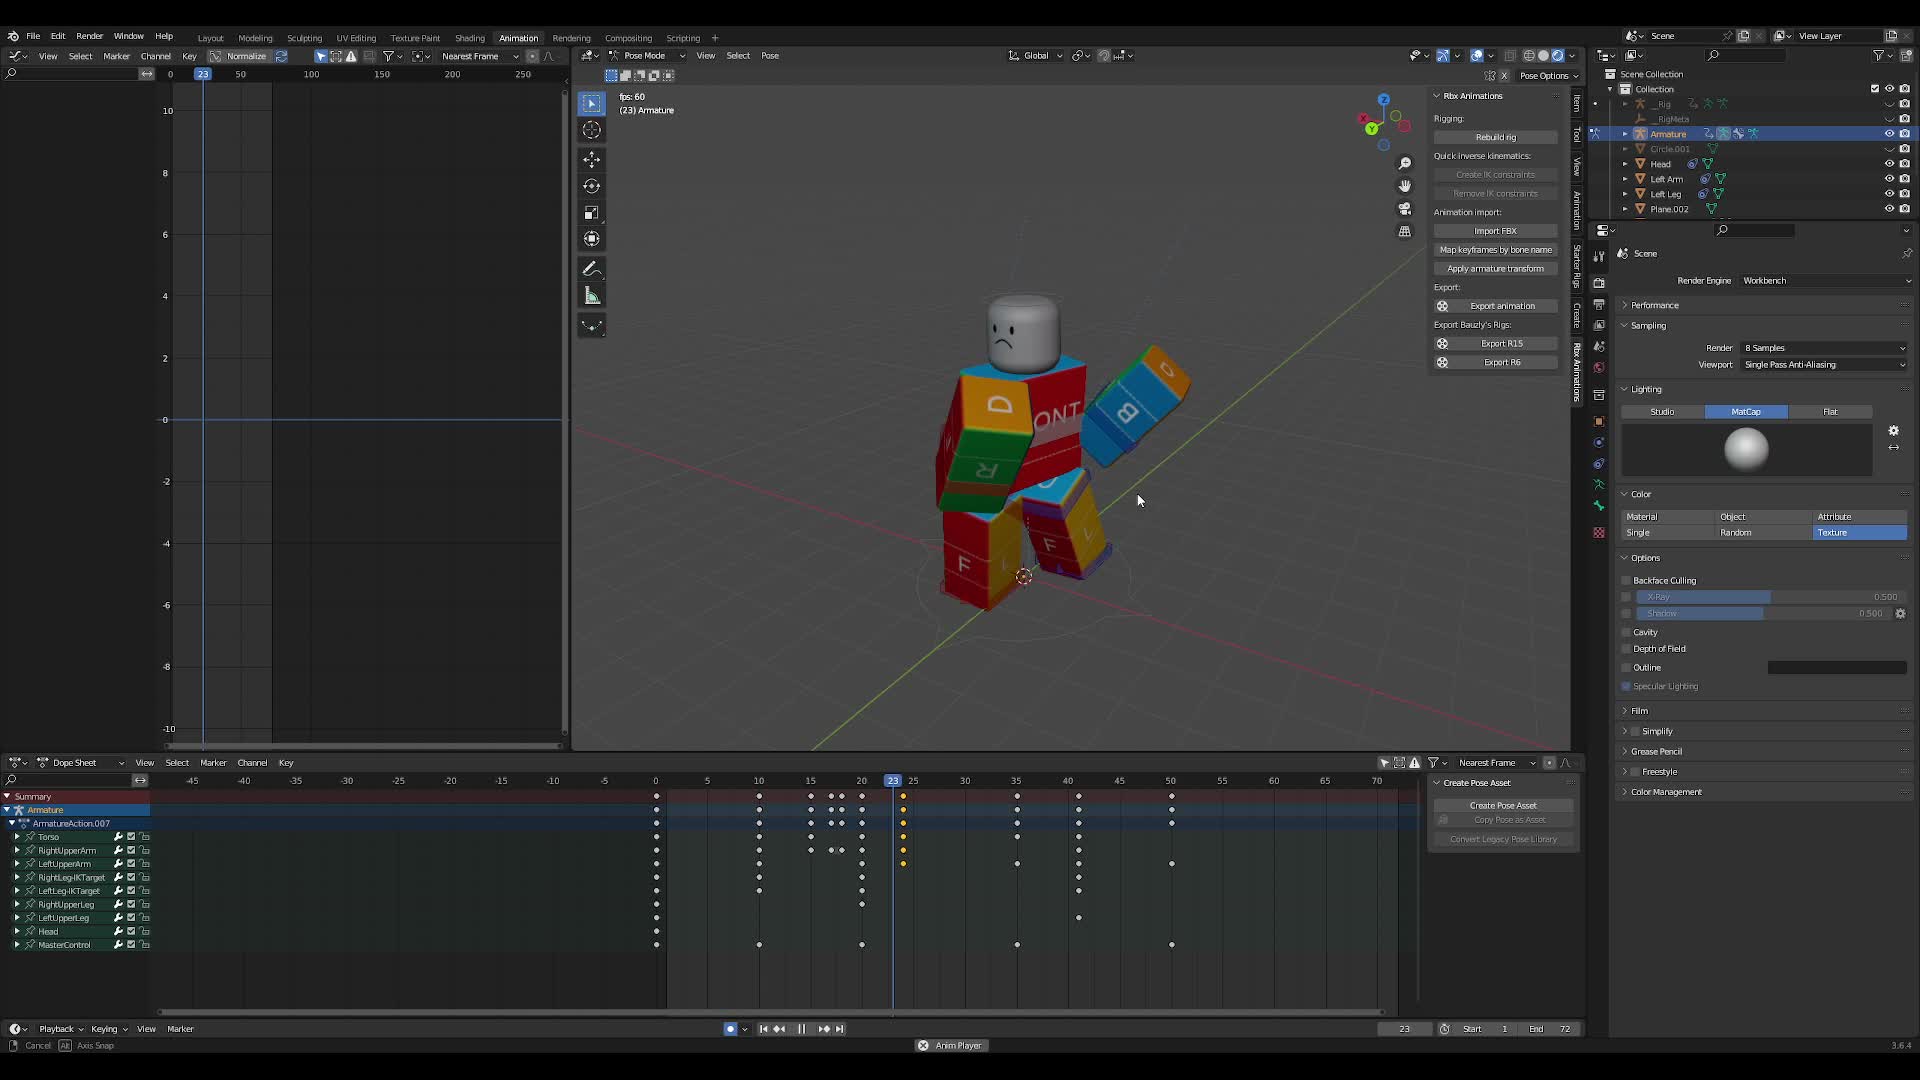Image resolution: width=1920 pixels, height=1080 pixels.
Task: Open the shadow settings gear icon
Action: (1900, 614)
